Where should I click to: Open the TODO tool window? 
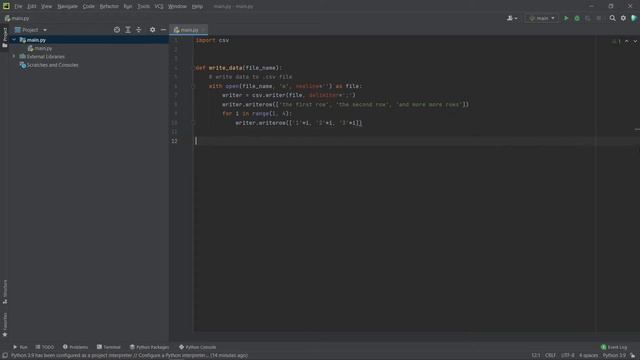click(x=44, y=347)
